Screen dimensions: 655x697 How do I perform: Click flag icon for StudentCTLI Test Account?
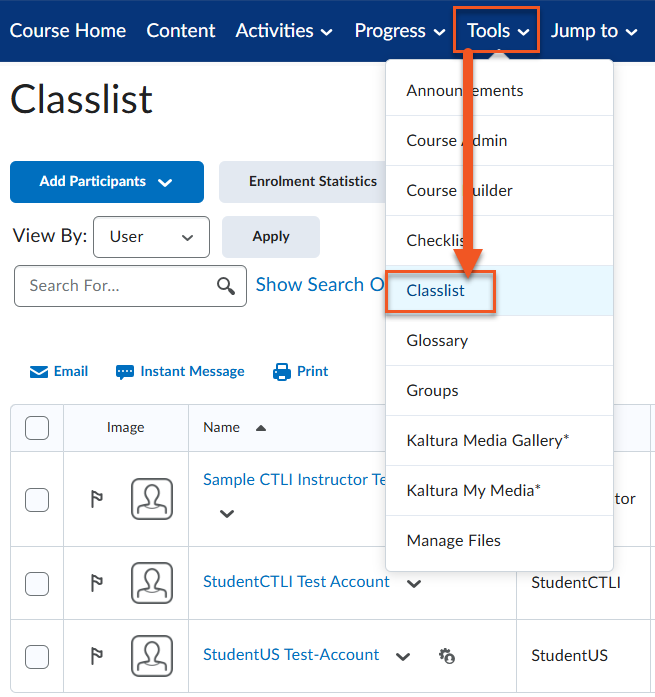coord(97,583)
